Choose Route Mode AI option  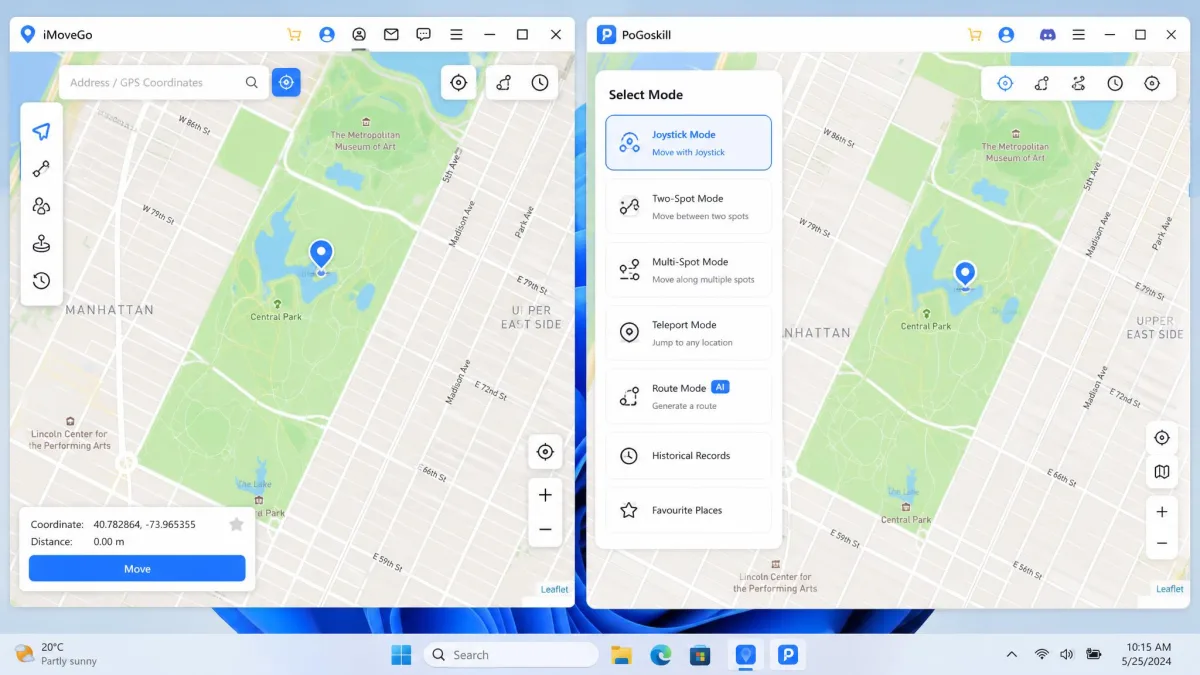pos(688,397)
